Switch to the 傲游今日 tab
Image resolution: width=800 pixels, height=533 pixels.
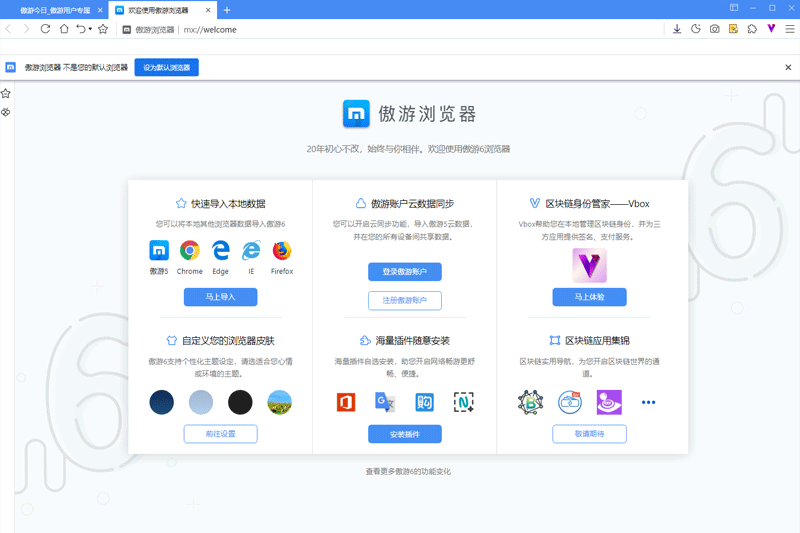pyautogui.click(x=55, y=10)
